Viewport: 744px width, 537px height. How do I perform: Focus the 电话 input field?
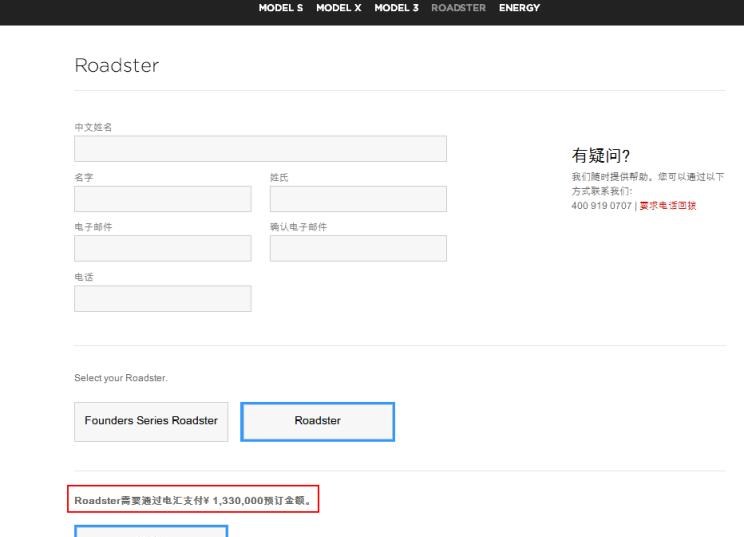point(163,298)
